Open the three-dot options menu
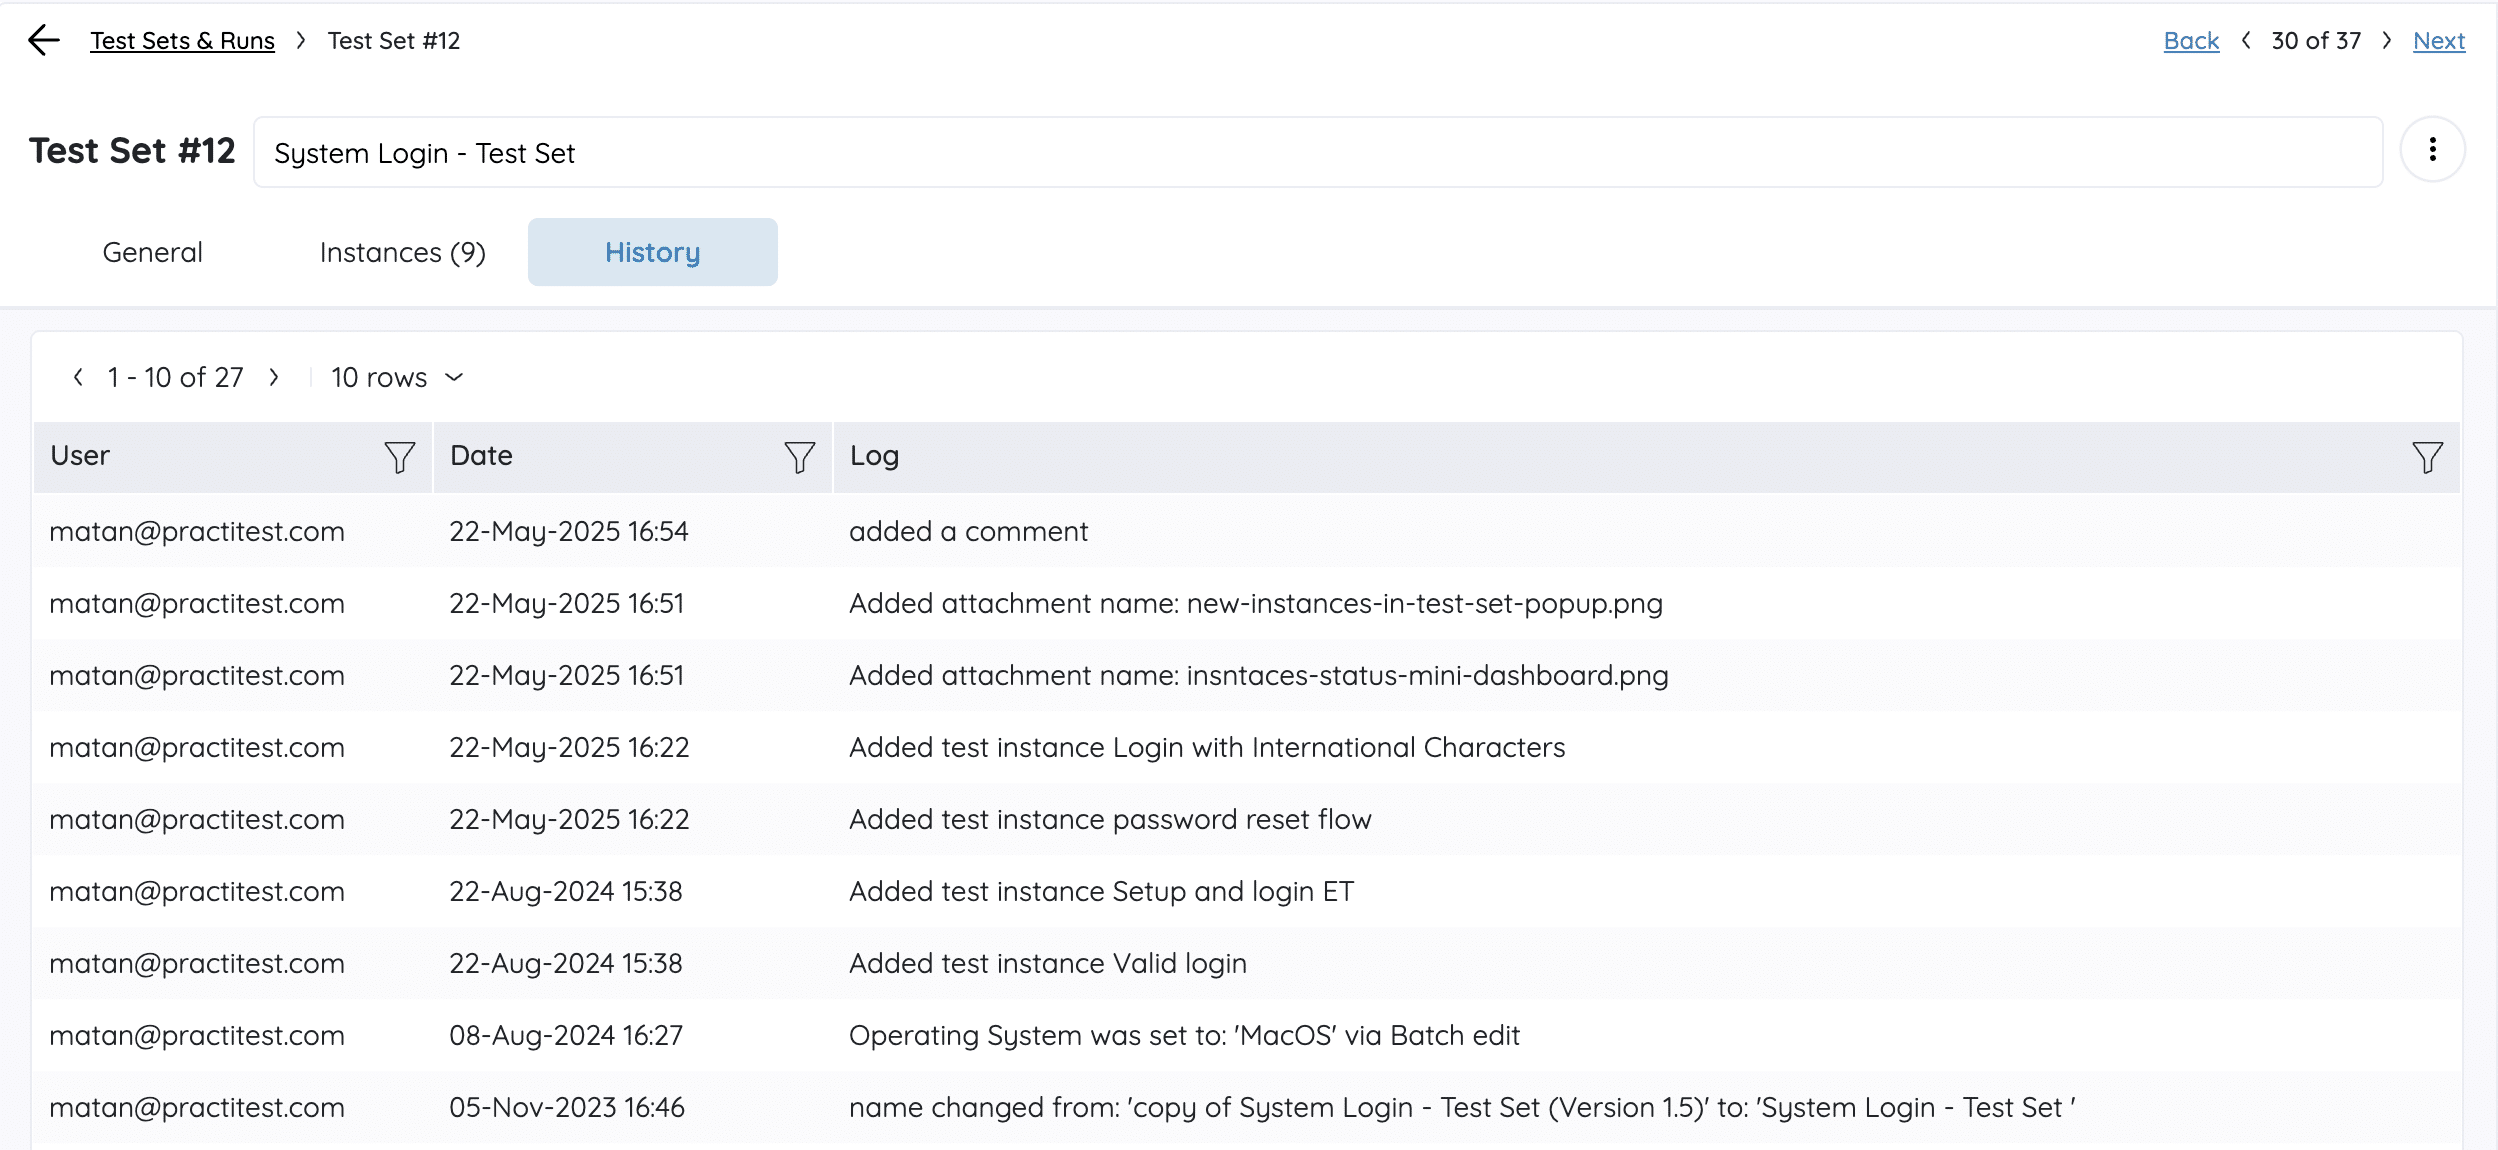Screen dimensions: 2498x1150 pyautogui.click(x=2432, y=150)
